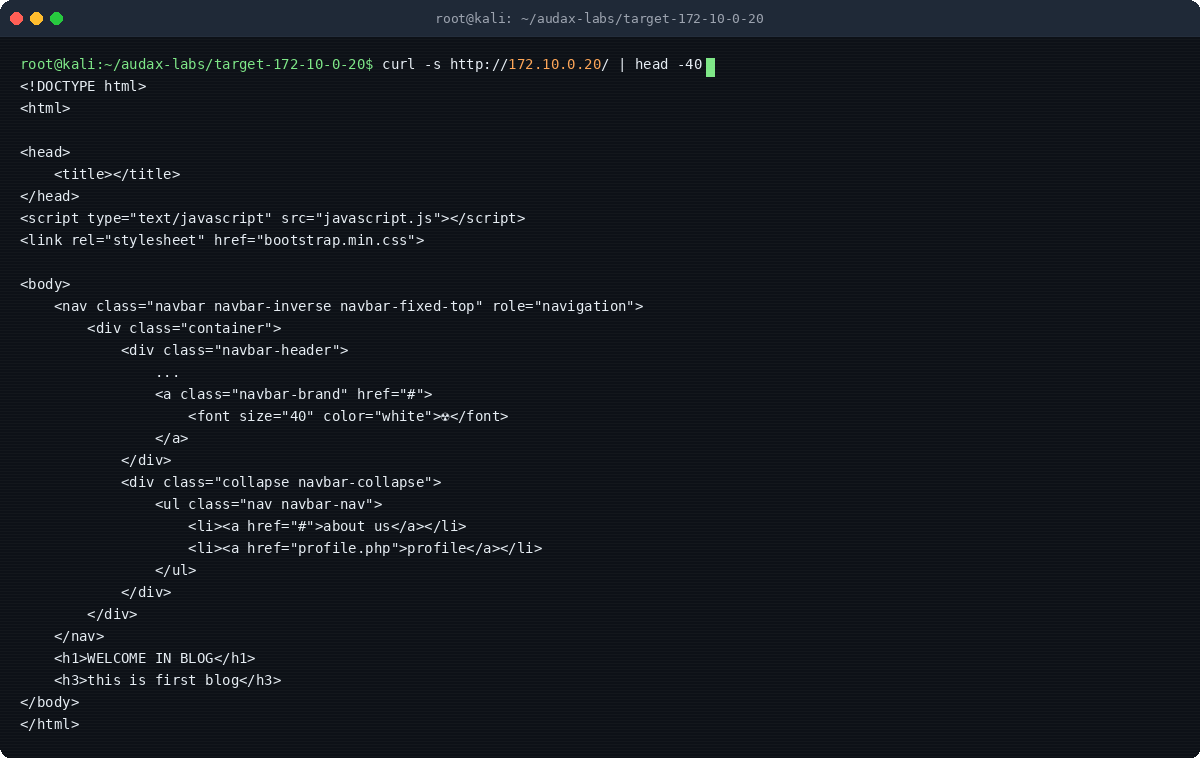Viewport: 1200px width, 758px height.
Task: Click the '<a class="navbar-brand" href="#">' line
Action: (x=294, y=394)
